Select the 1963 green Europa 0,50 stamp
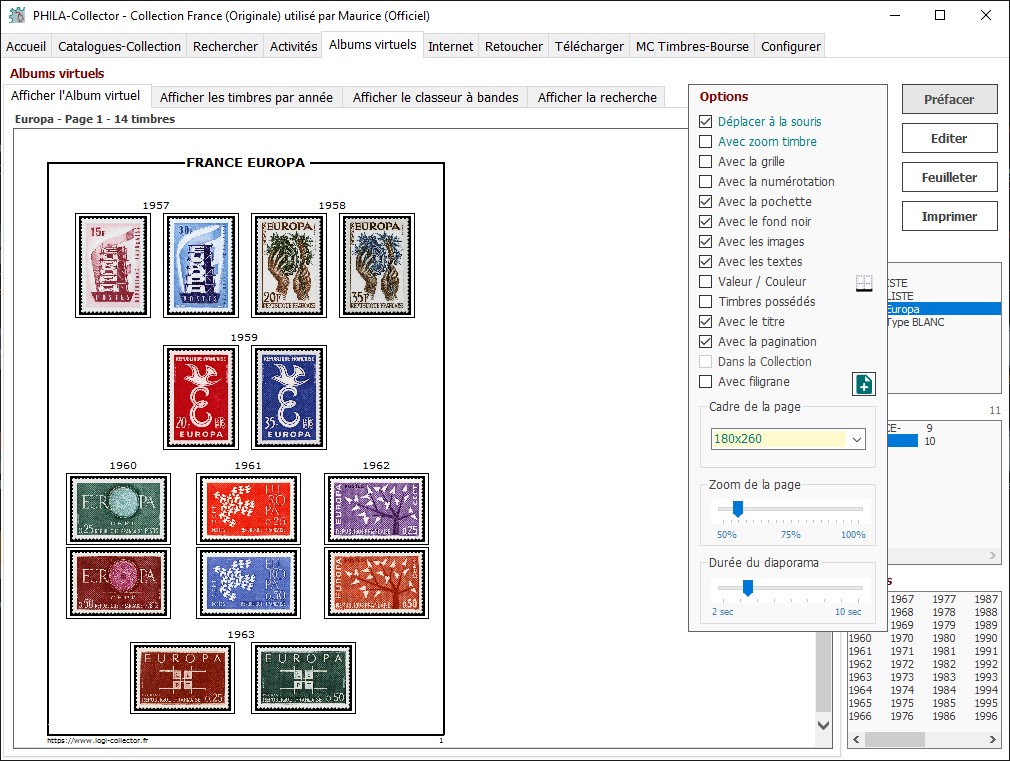1010x761 pixels. click(303, 678)
